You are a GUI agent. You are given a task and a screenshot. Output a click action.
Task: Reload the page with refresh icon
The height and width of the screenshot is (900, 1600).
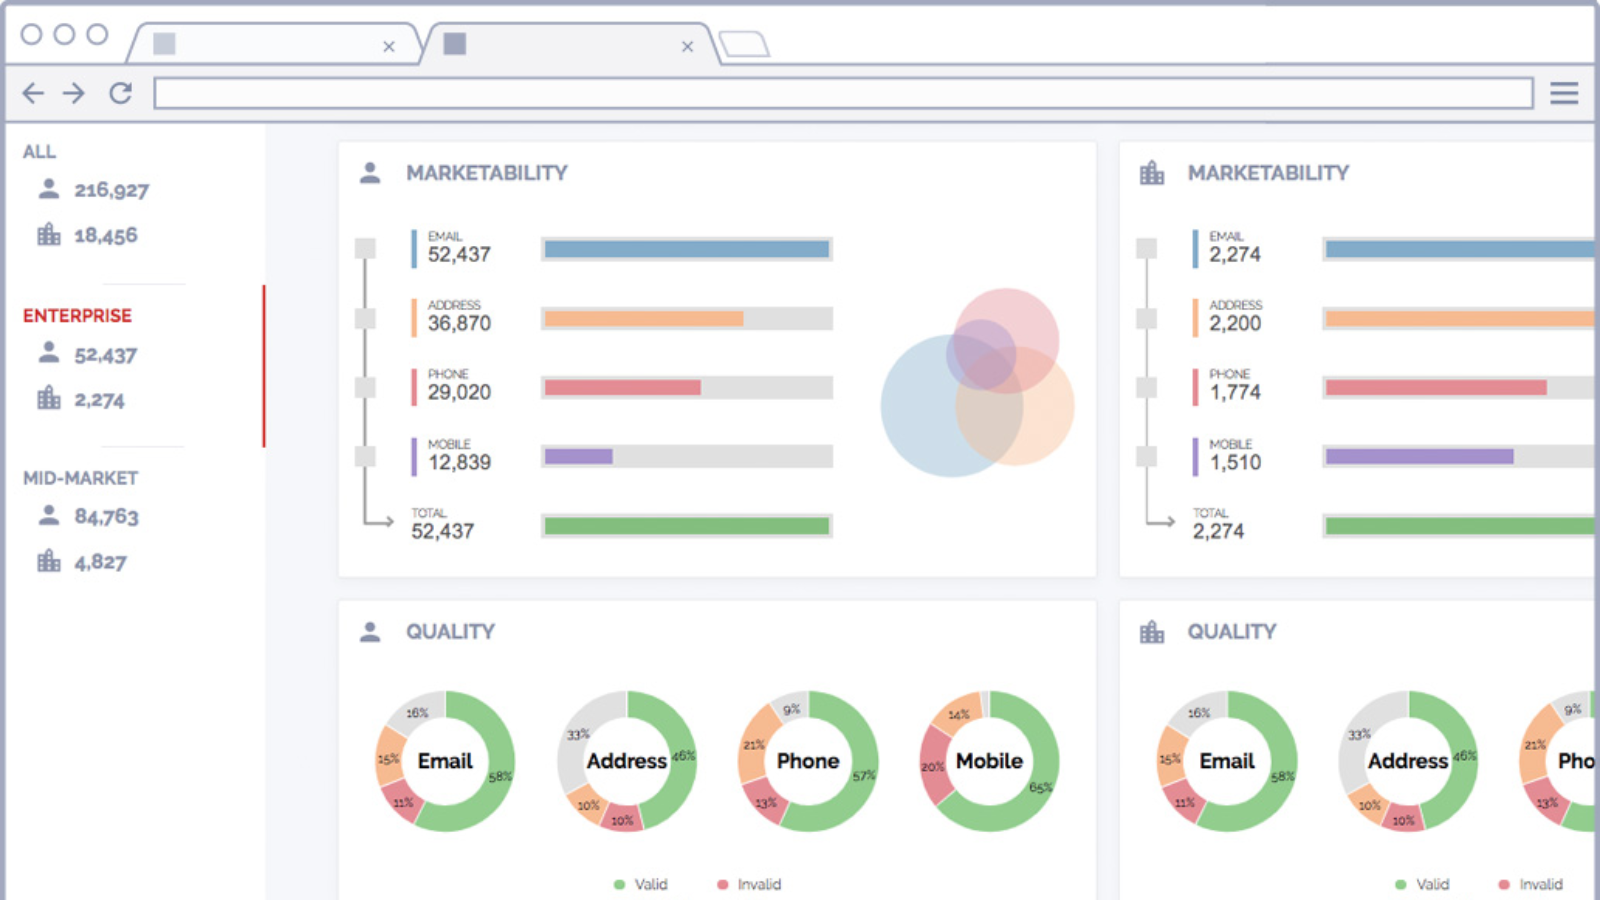pyautogui.click(x=121, y=93)
